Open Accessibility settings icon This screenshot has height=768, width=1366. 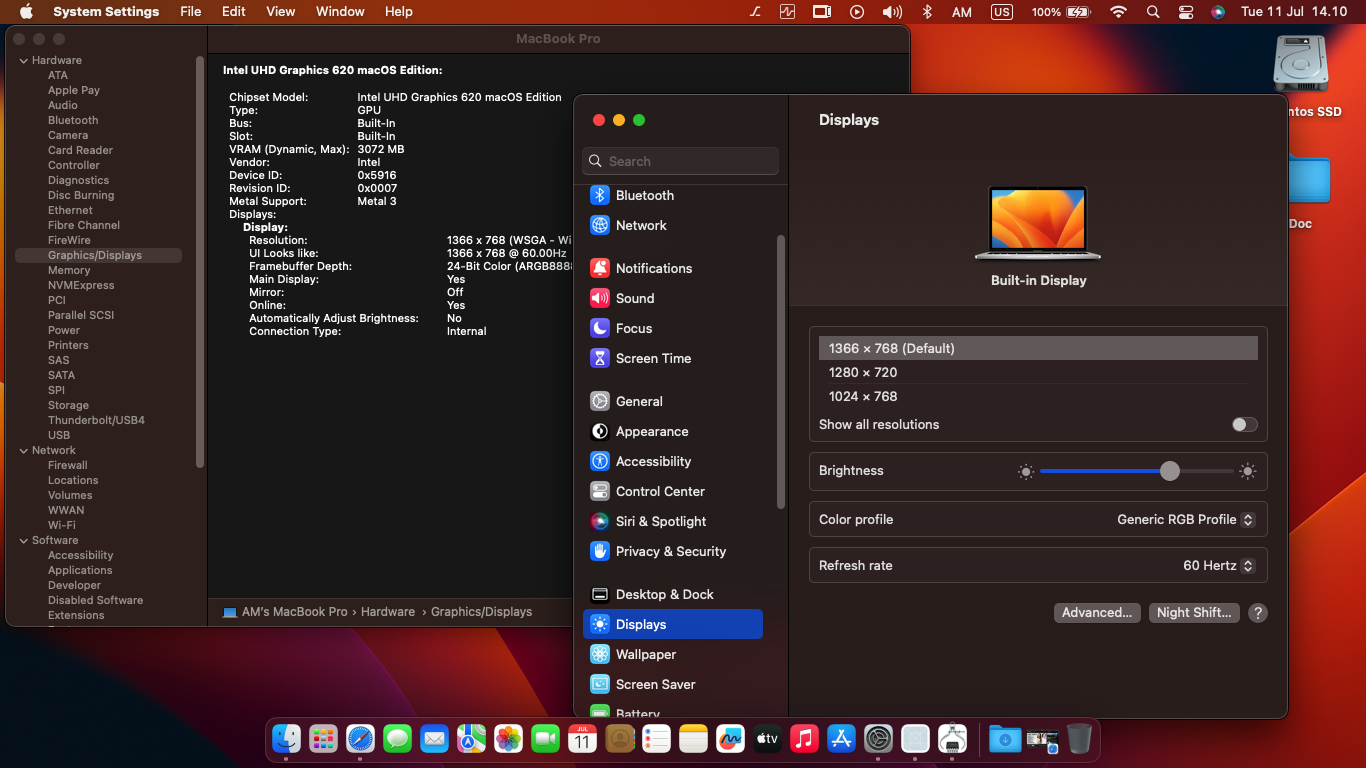[600, 461]
